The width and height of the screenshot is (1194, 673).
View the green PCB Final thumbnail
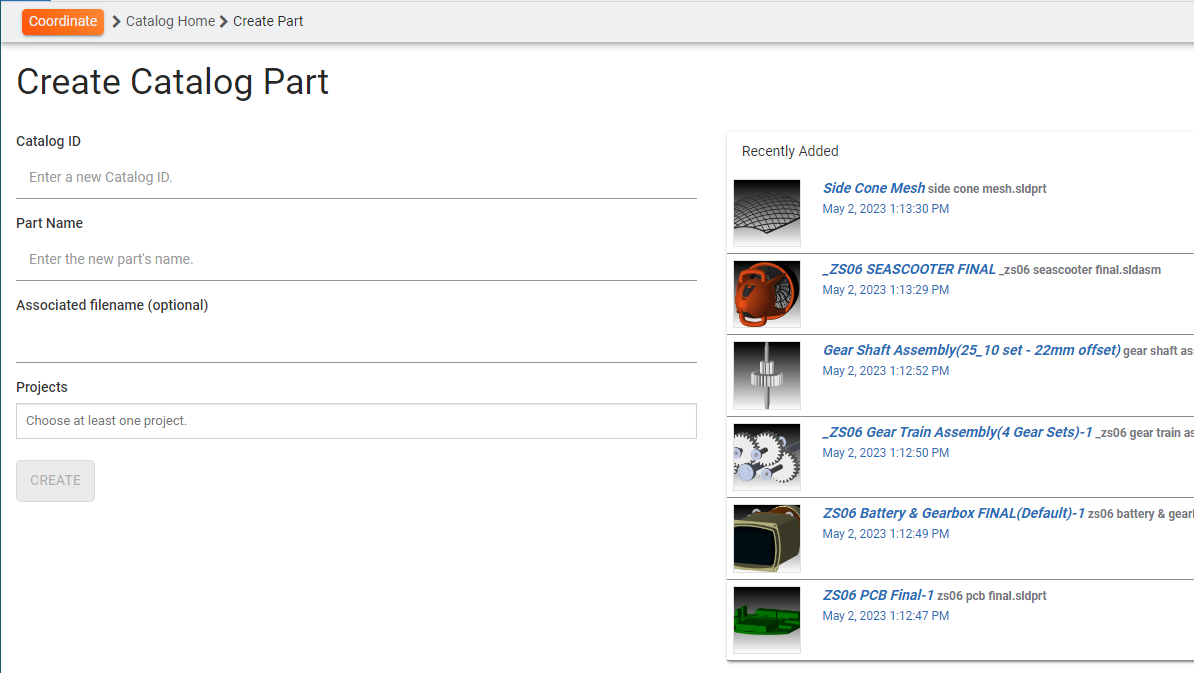pyautogui.click(x=767, y=620)
